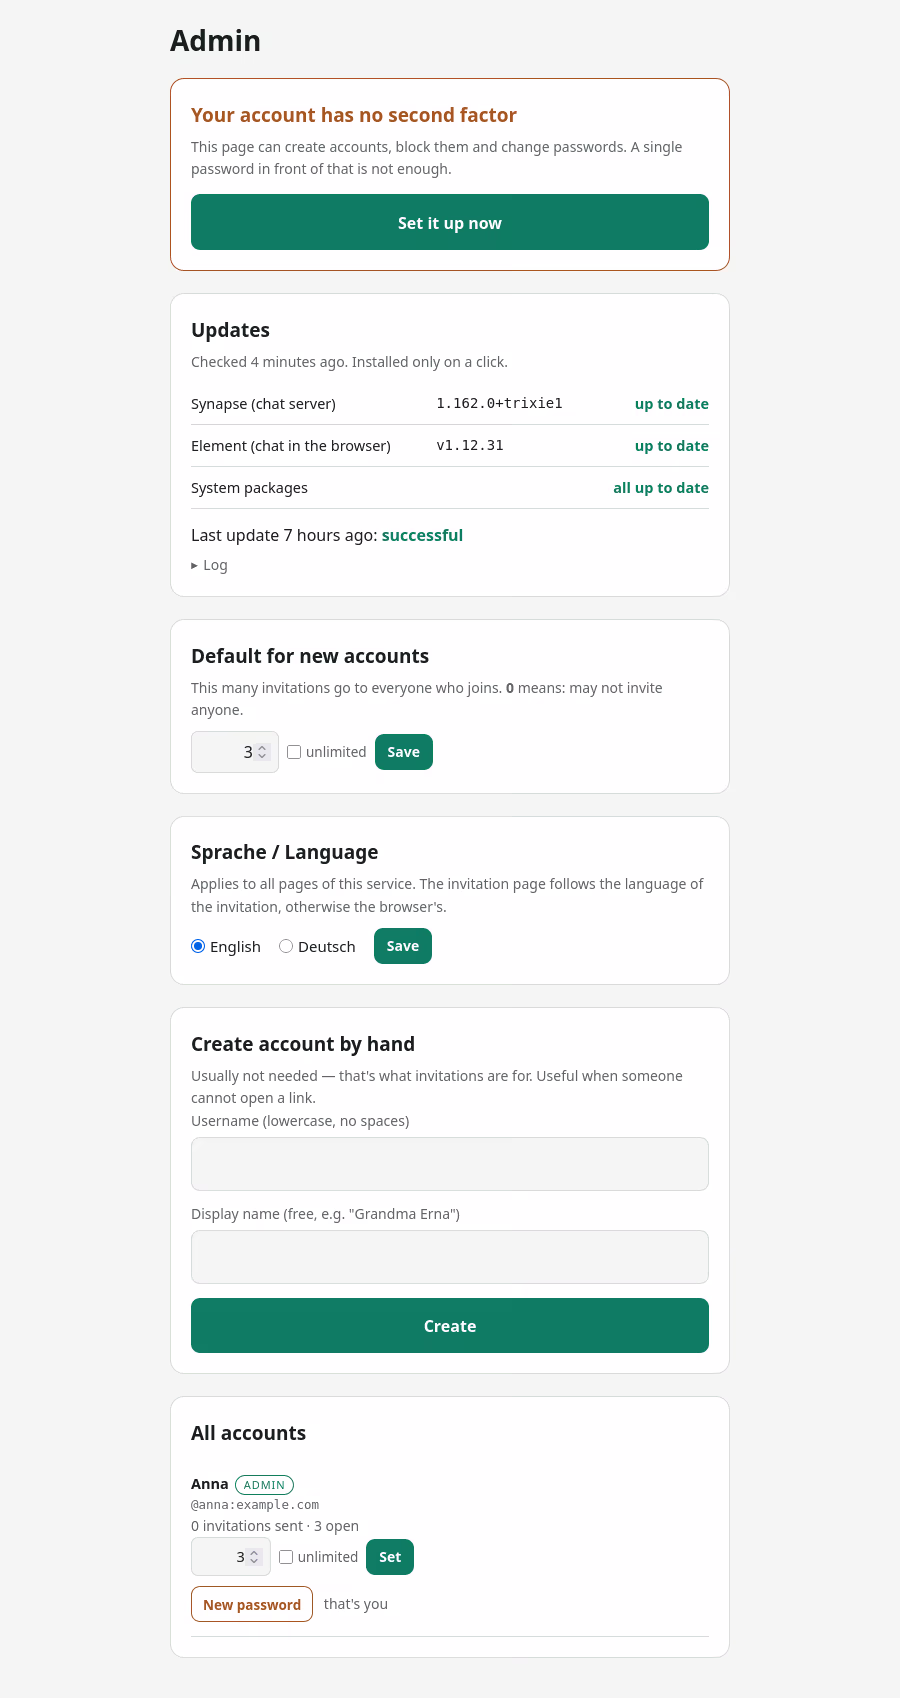Click the Set it up now button

(x=450, y=222)
